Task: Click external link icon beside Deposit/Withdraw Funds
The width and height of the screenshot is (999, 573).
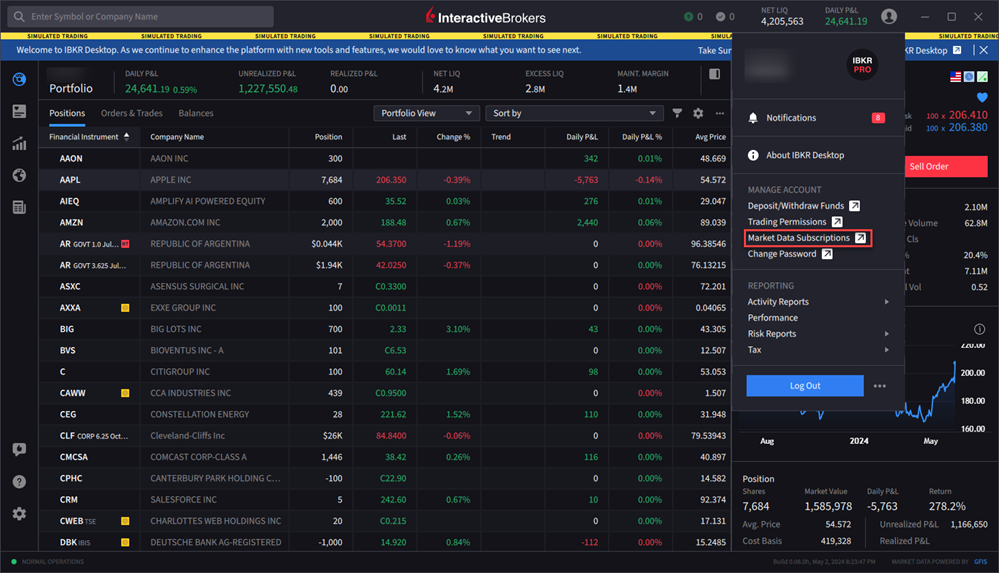Action: [854, 206]
